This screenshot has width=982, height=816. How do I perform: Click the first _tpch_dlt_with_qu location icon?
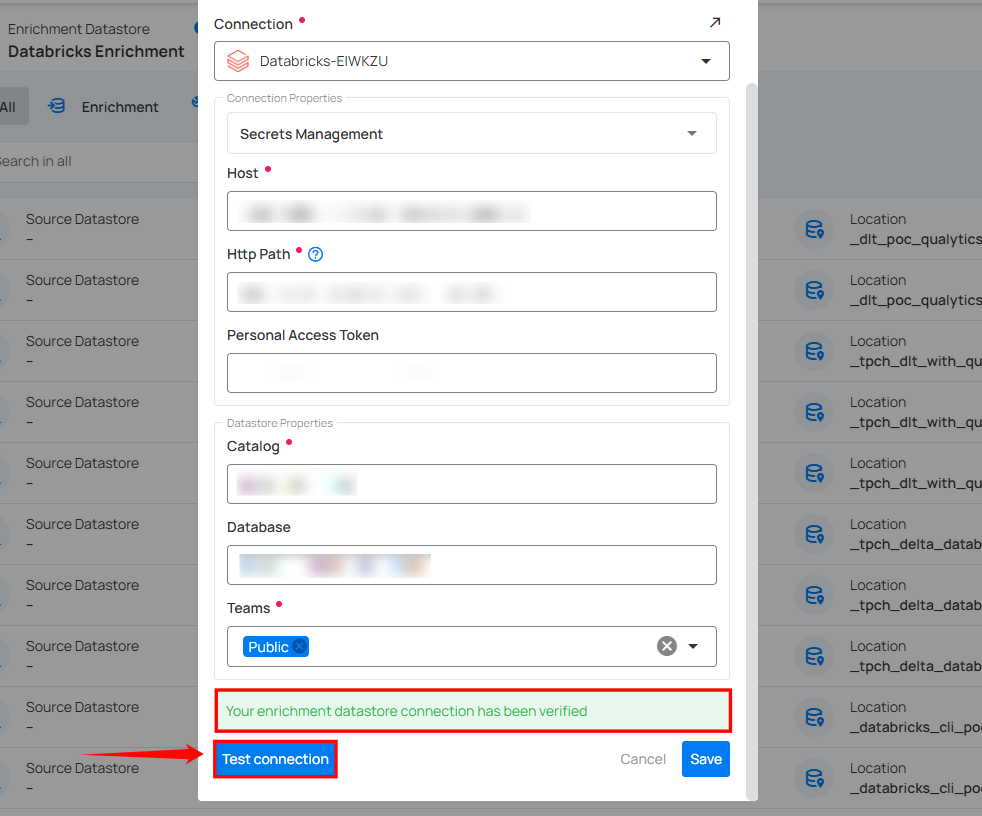pos(814,351)
